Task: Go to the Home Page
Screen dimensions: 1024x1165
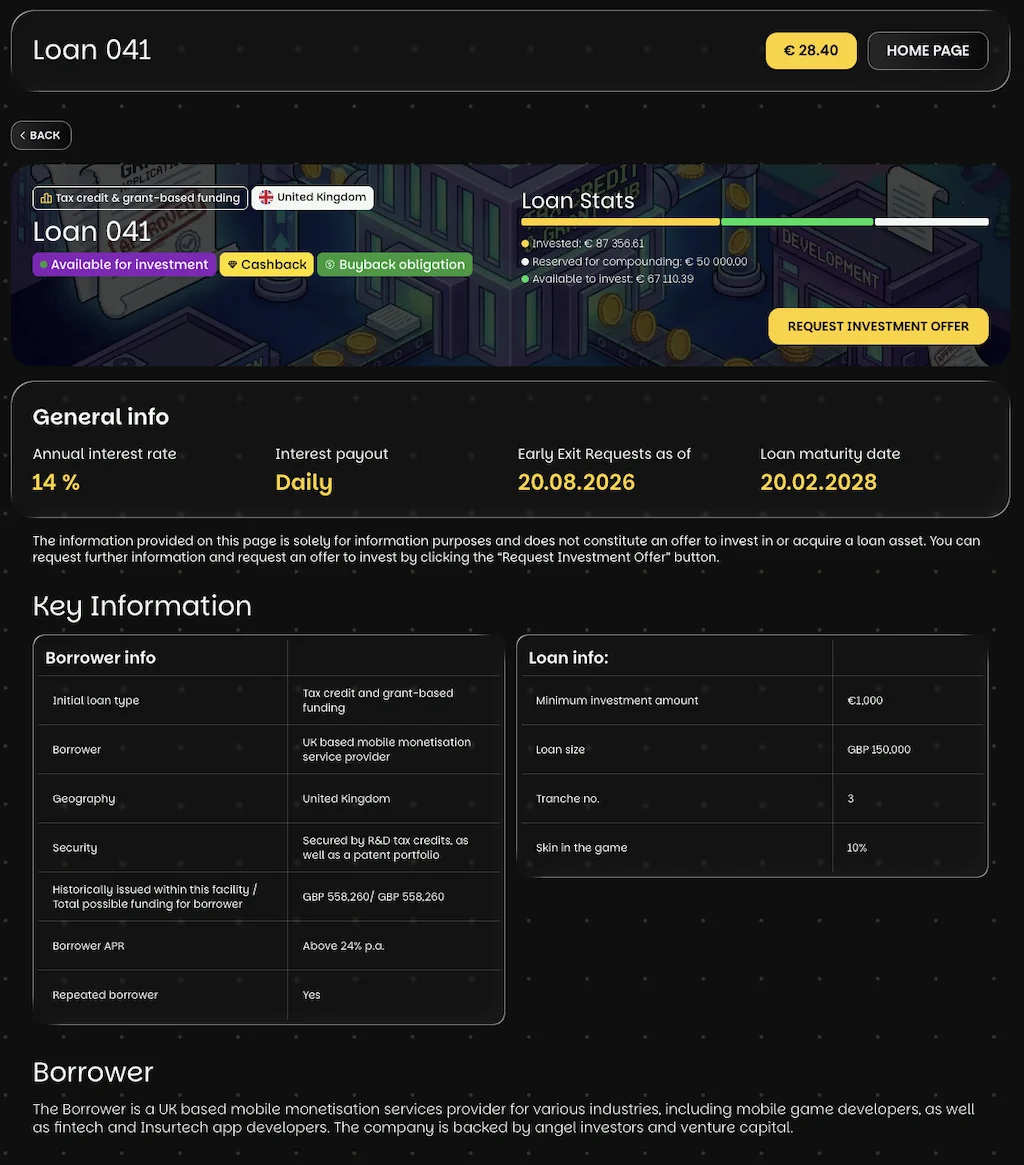Action: pyautogui.click(x=927, y=51)
